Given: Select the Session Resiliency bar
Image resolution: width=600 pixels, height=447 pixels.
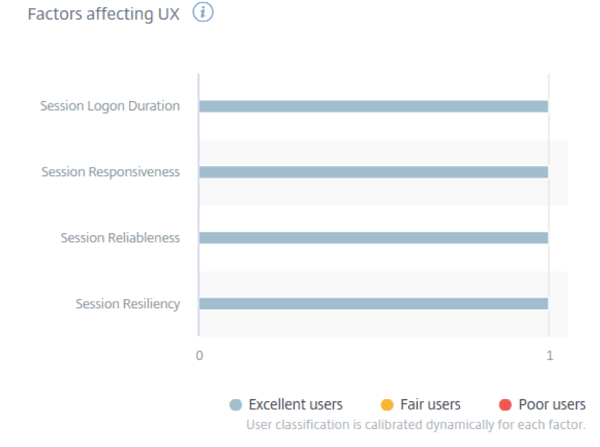Looking at the screenshot, I should coord(373,304).
